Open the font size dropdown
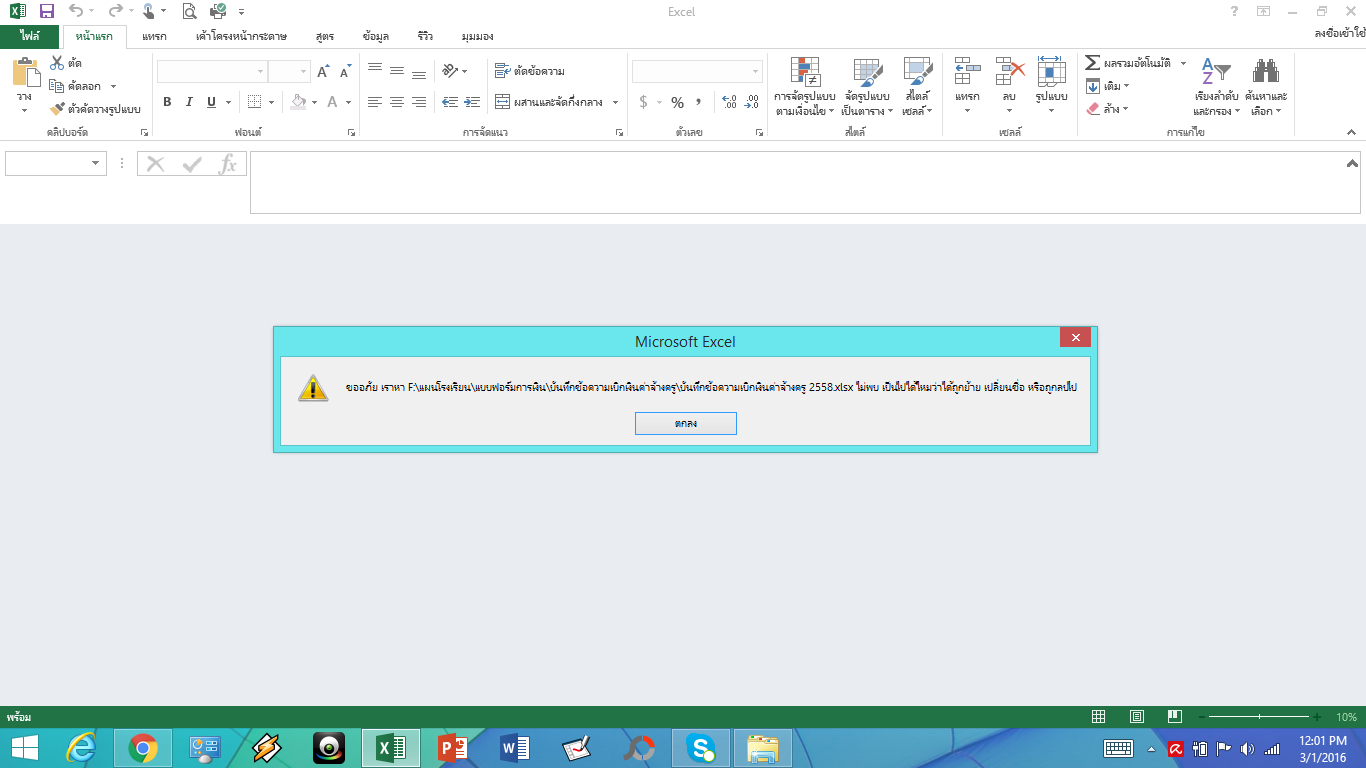 [x=303, y=72]
